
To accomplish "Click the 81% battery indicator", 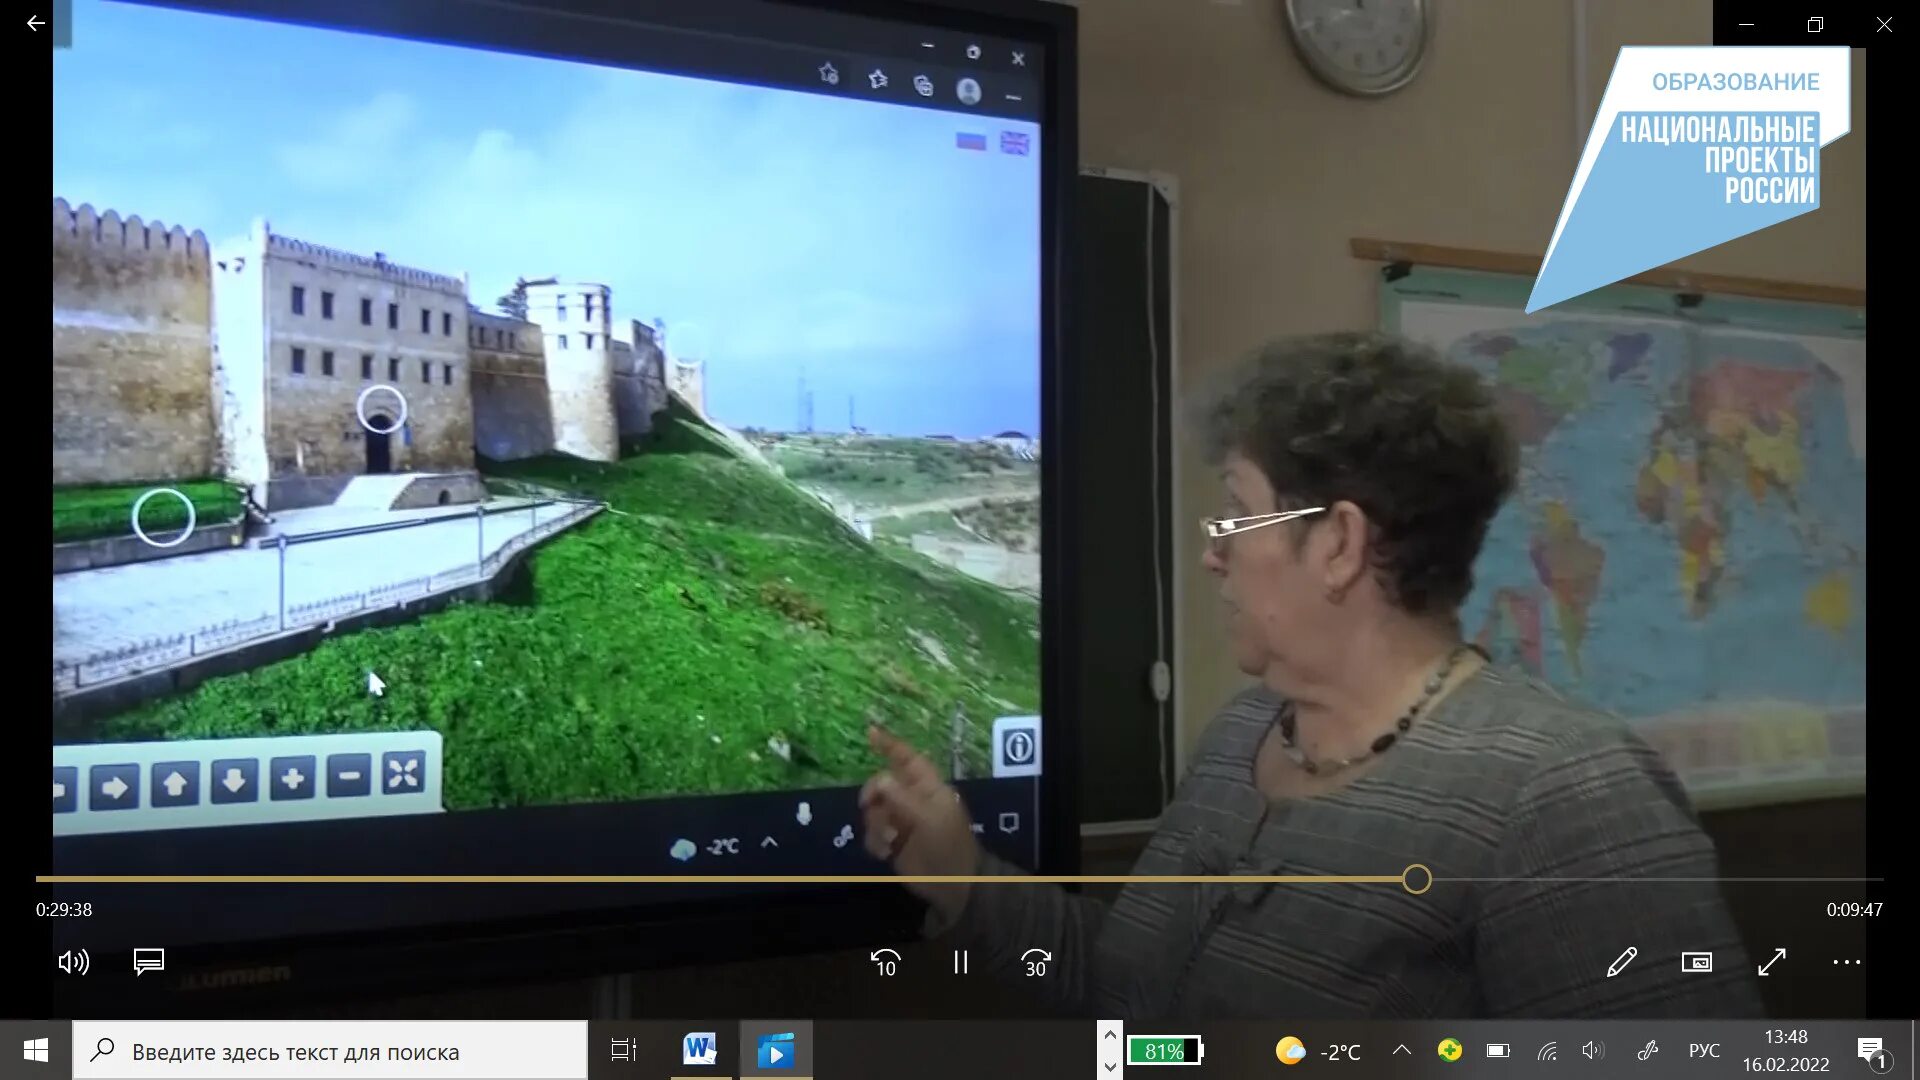I will tap(1165, 1051).
